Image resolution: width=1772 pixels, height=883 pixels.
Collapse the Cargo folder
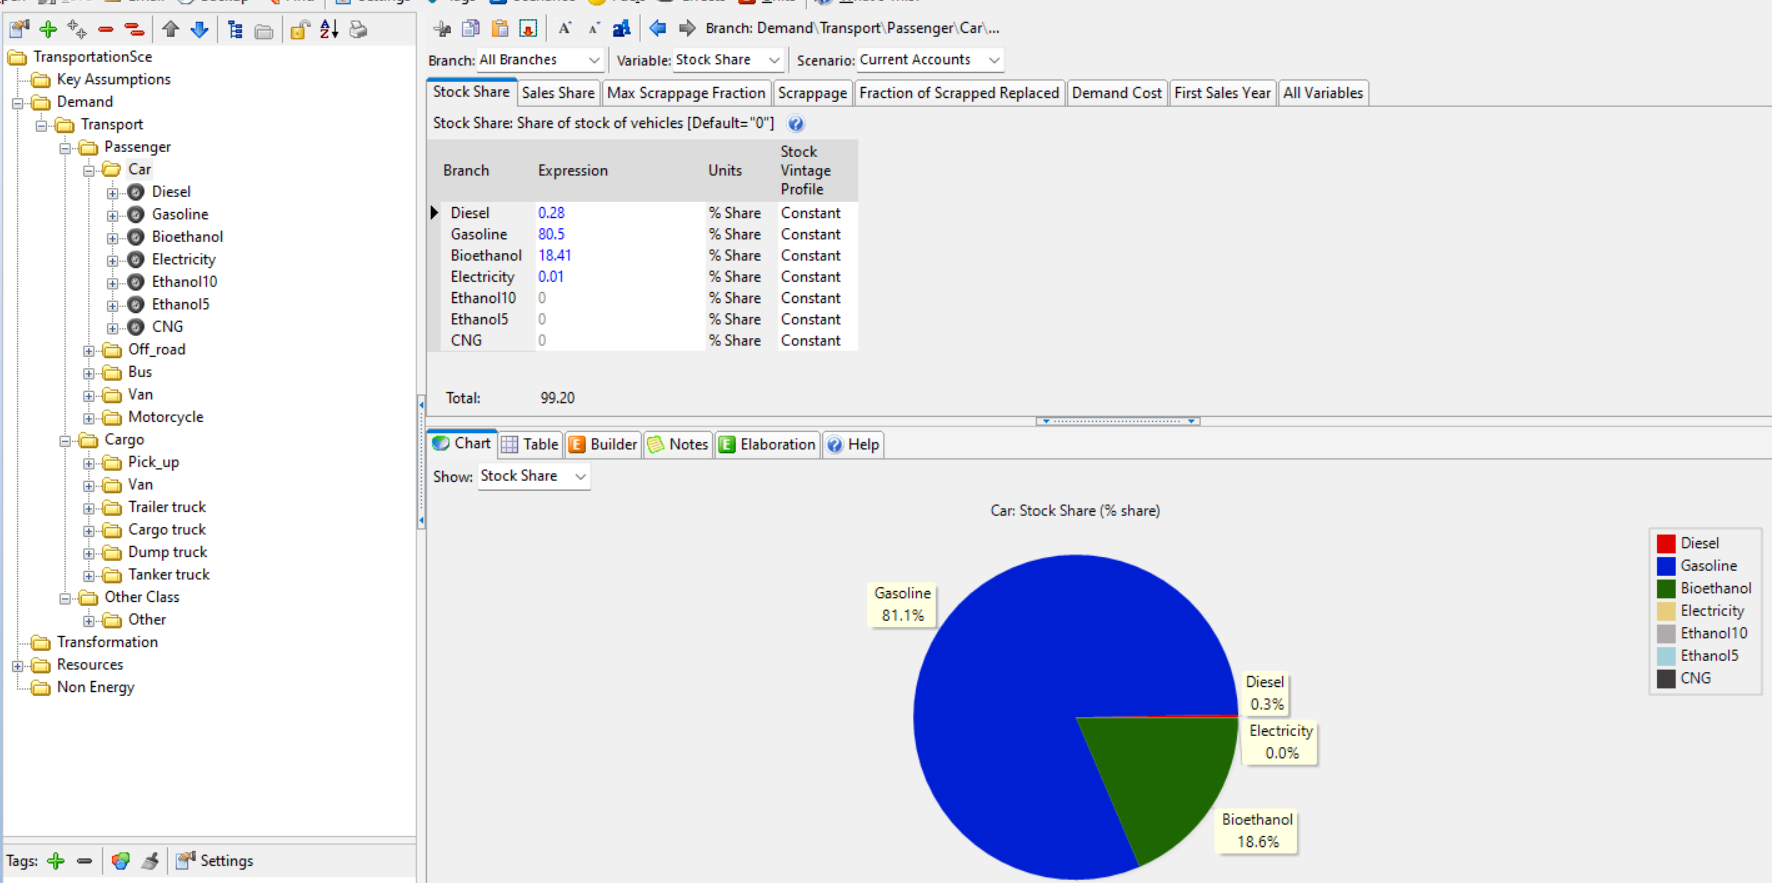point(65,440)
